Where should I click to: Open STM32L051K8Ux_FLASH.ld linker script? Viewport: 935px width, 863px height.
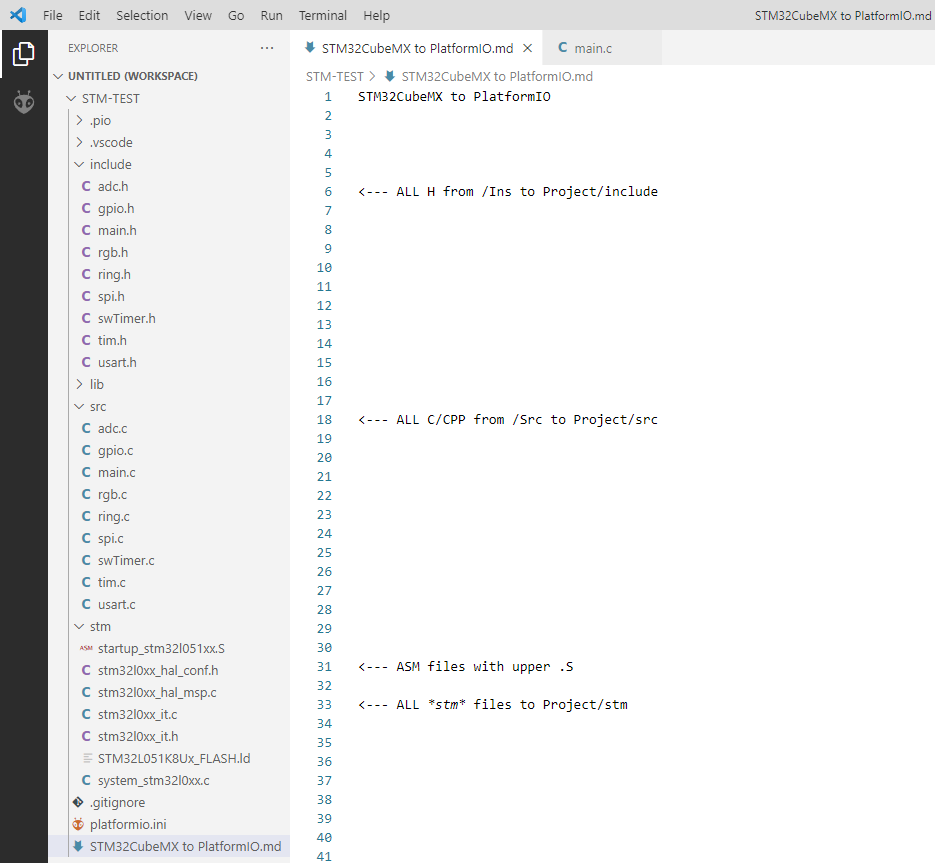[169, 759]
